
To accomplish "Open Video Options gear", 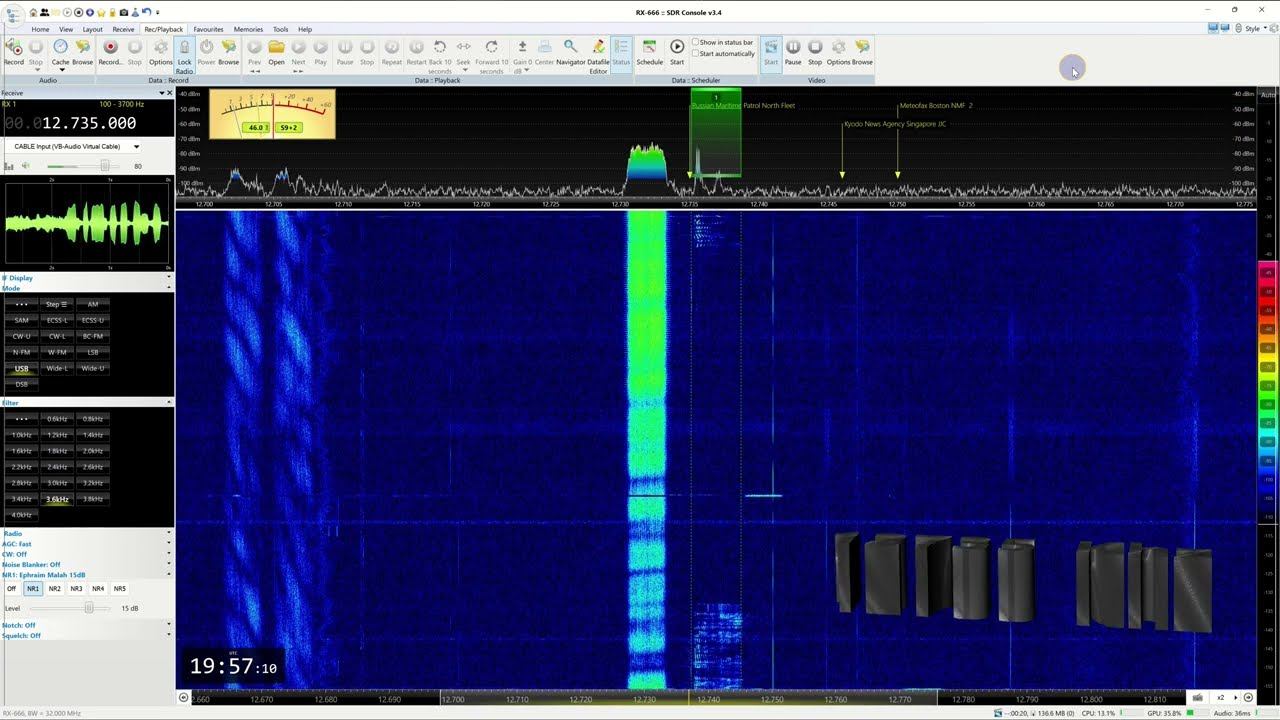I will coord(838,47).
